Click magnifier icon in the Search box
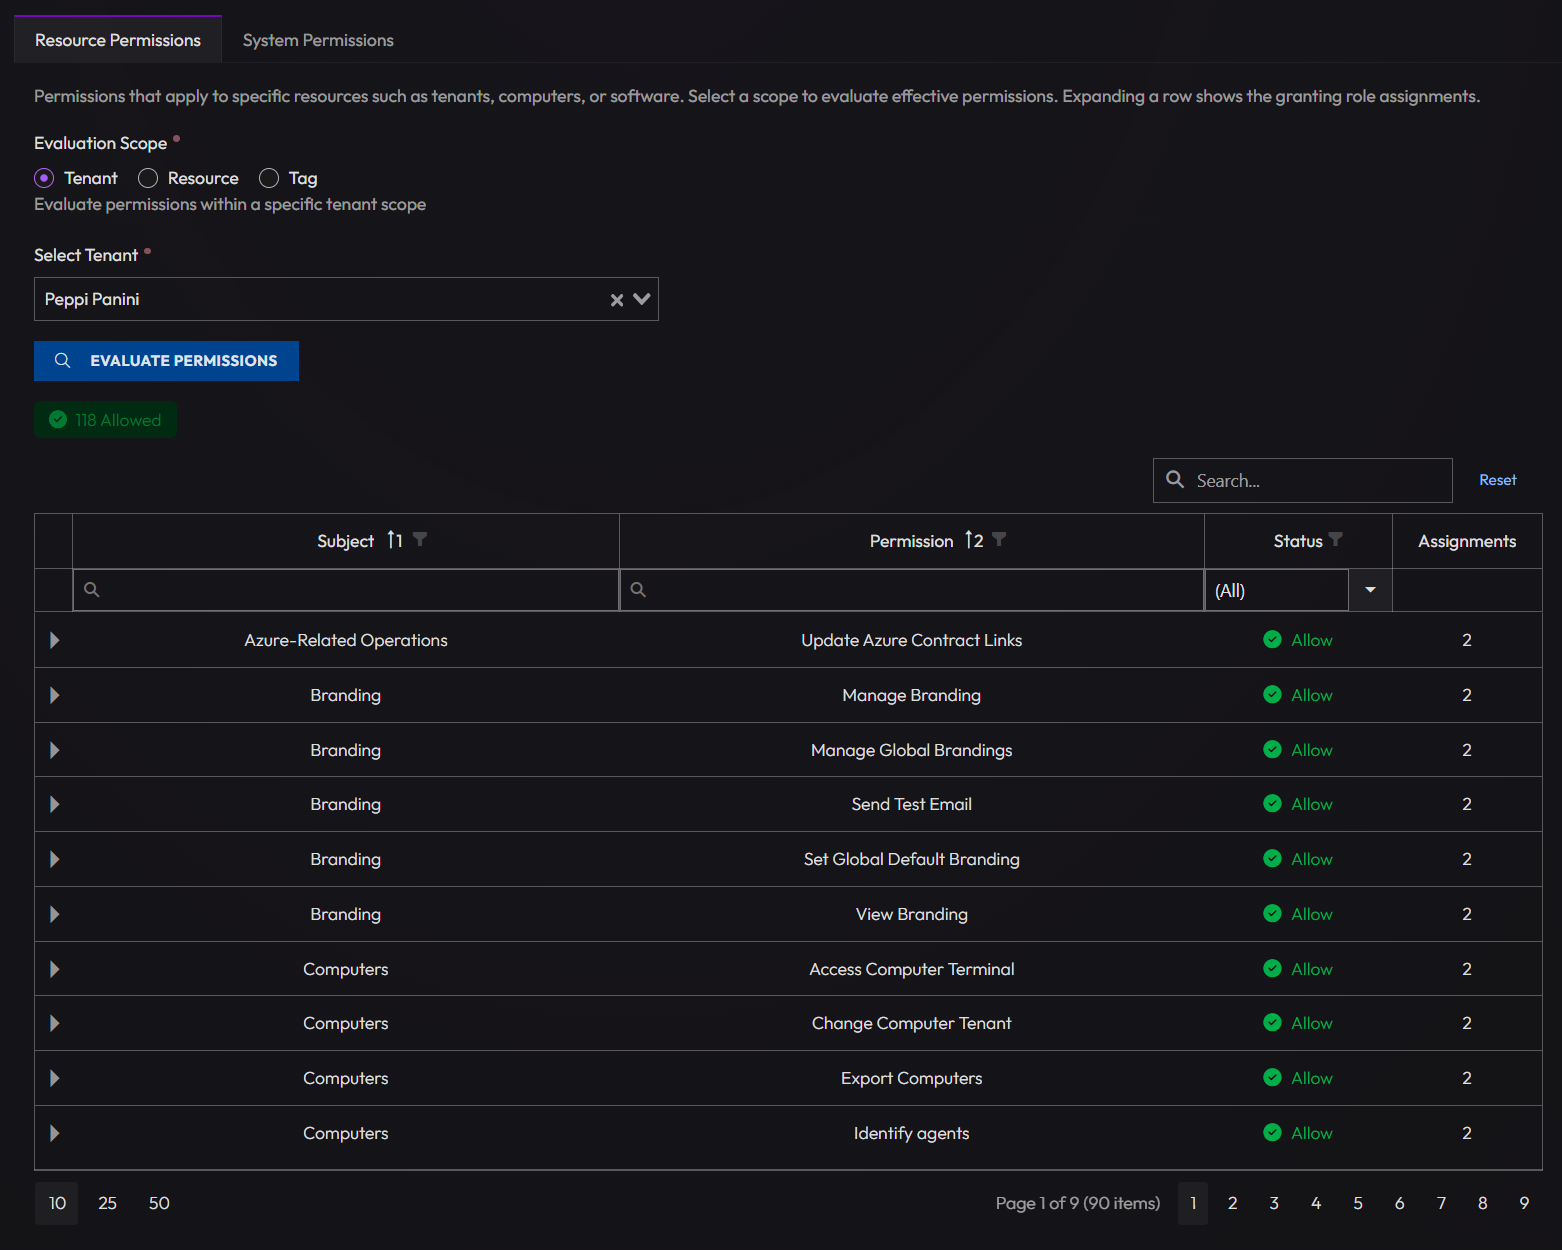This screenshot has height=1250, width=1562. pos(1175,480)
